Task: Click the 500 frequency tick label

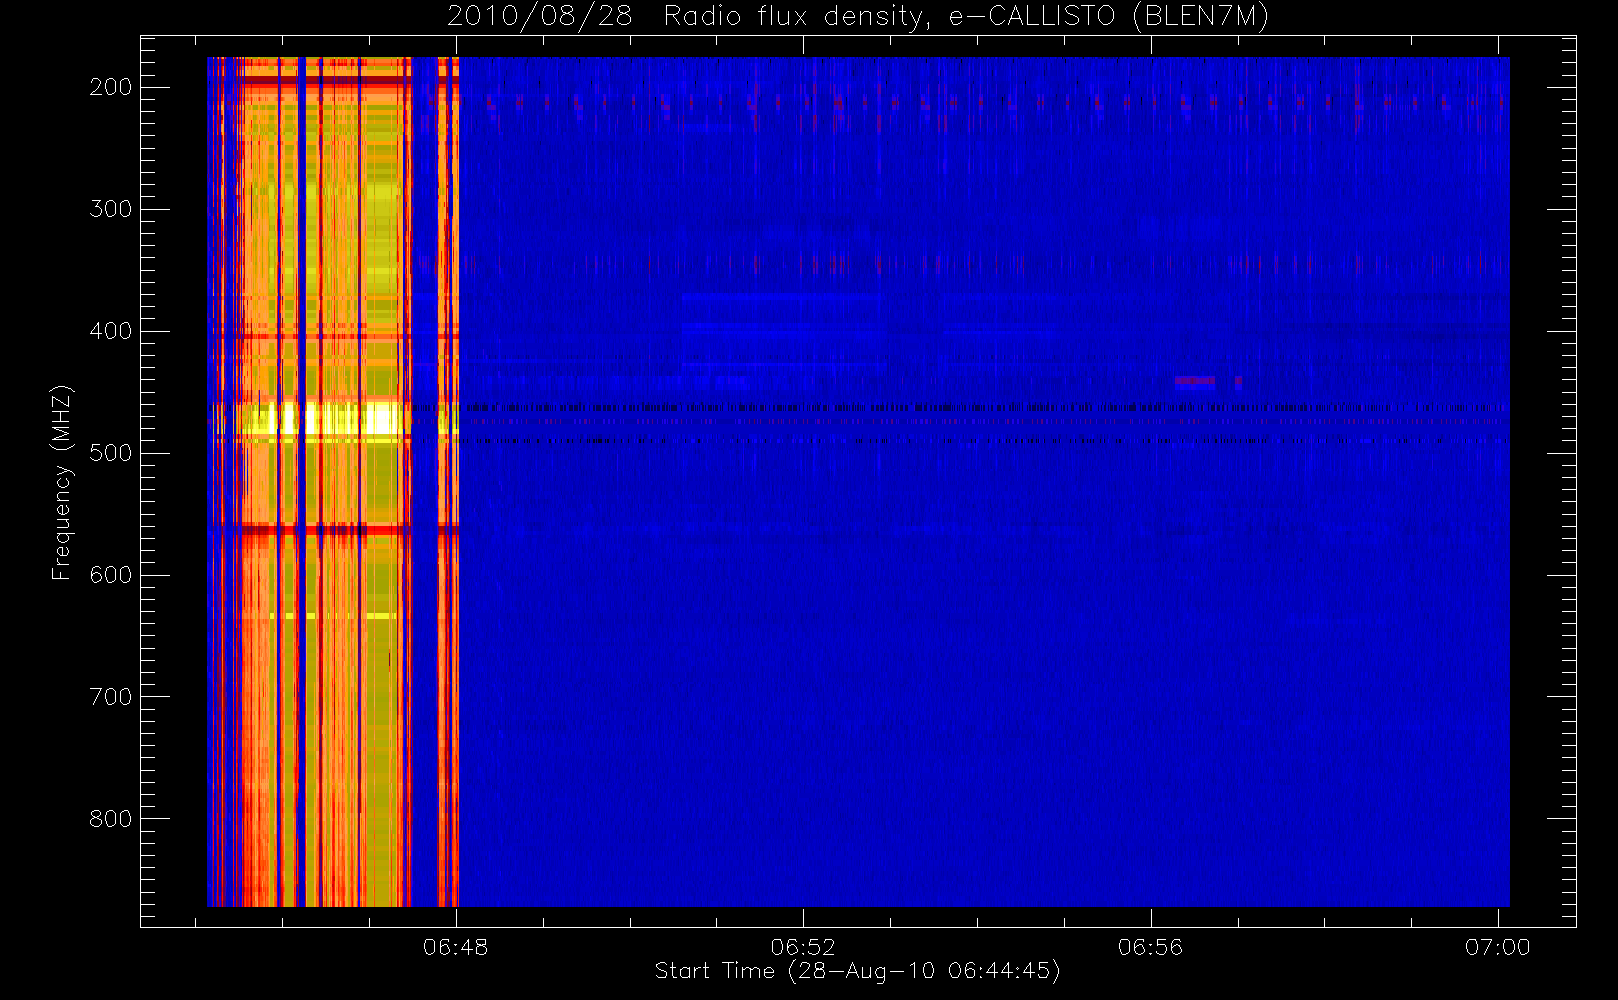Action: [110, 453]
